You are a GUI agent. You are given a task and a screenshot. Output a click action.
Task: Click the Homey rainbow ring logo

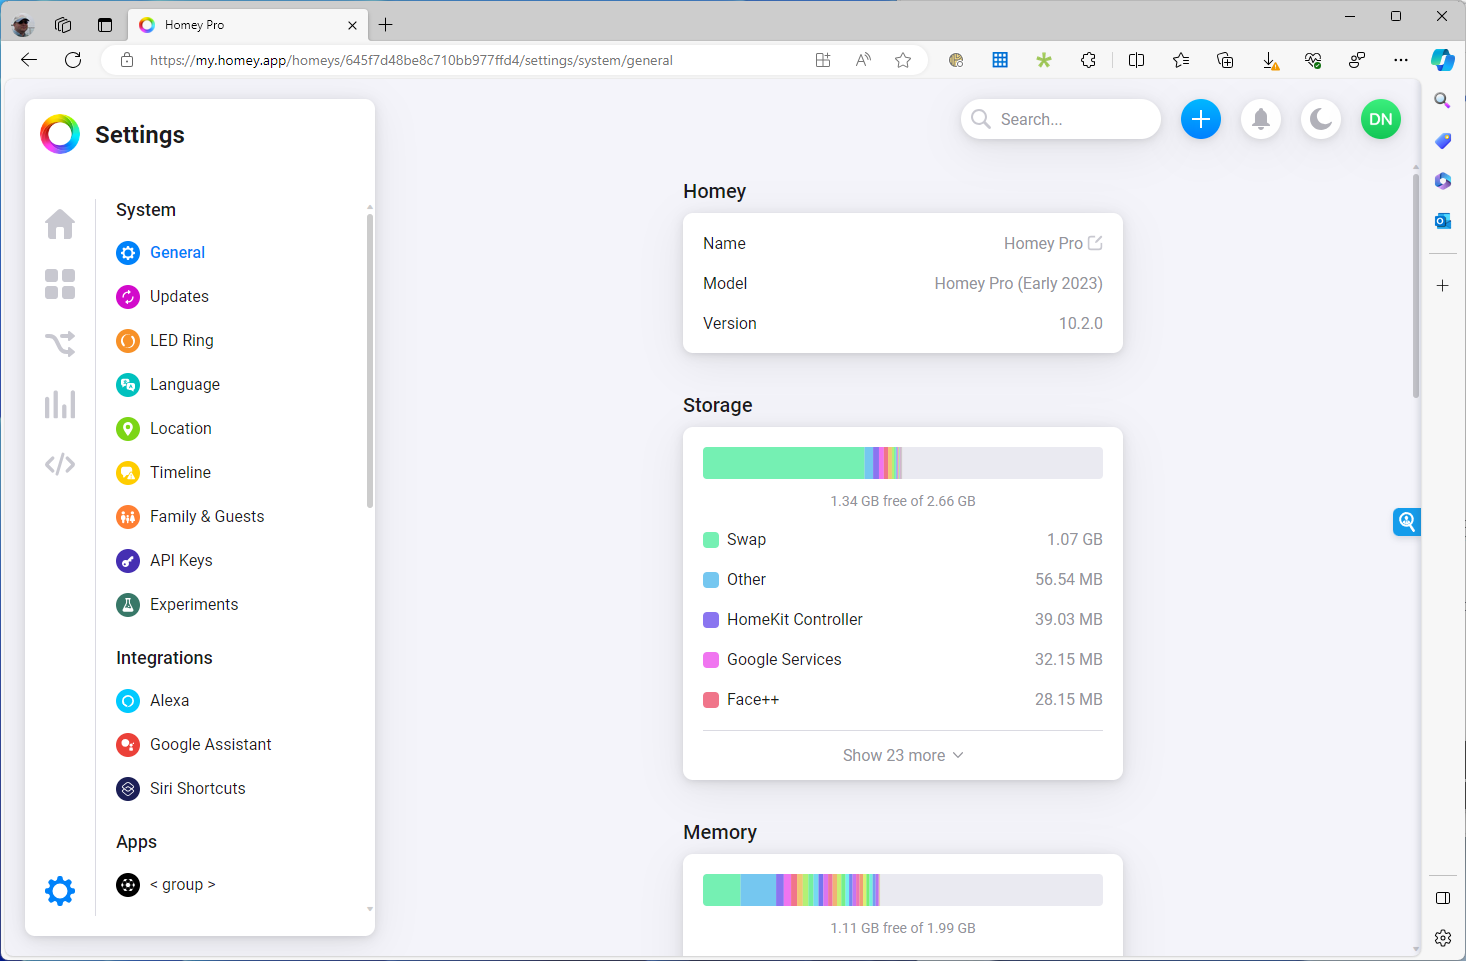pos(60,134)
